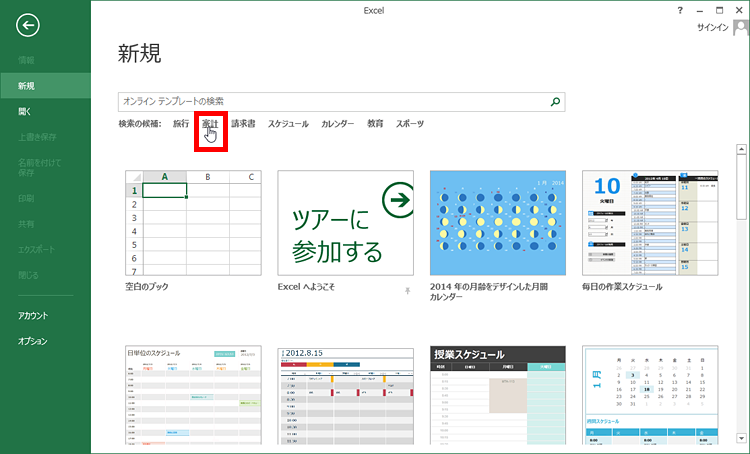Open the 2014 moon phase calendar template
Viewport: 750px width, 454px height.
497,223
